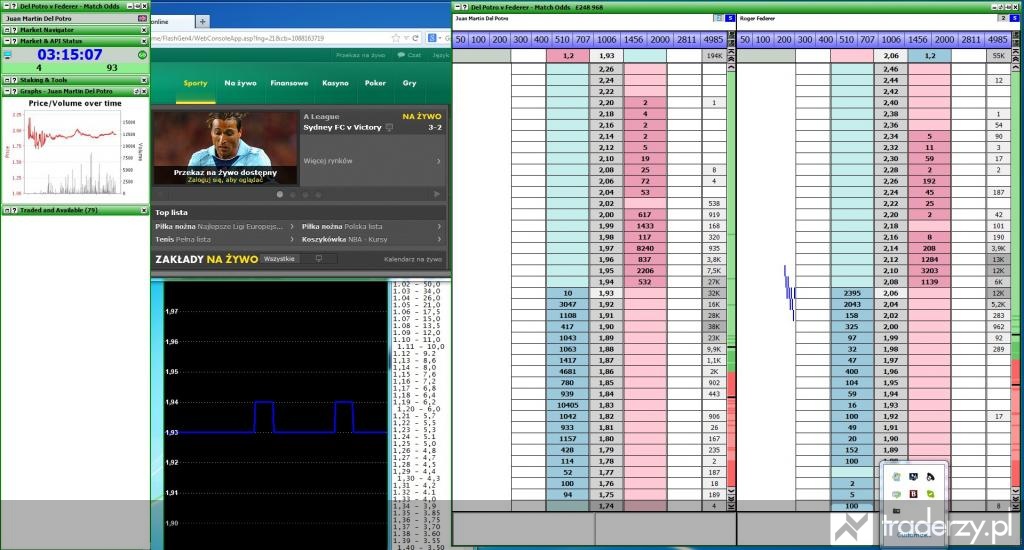Open the Wszystkie filter dropdown
1024x550 pixels.
(280, 259)
